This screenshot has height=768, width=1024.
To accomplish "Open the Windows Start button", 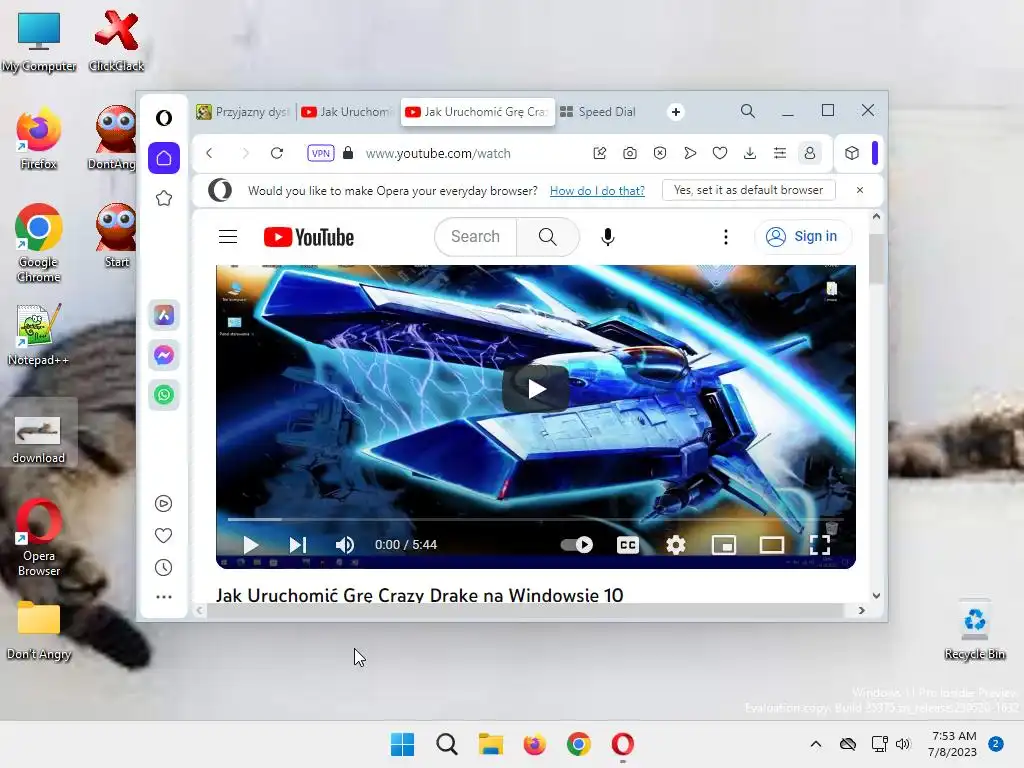I will point(402,744).
